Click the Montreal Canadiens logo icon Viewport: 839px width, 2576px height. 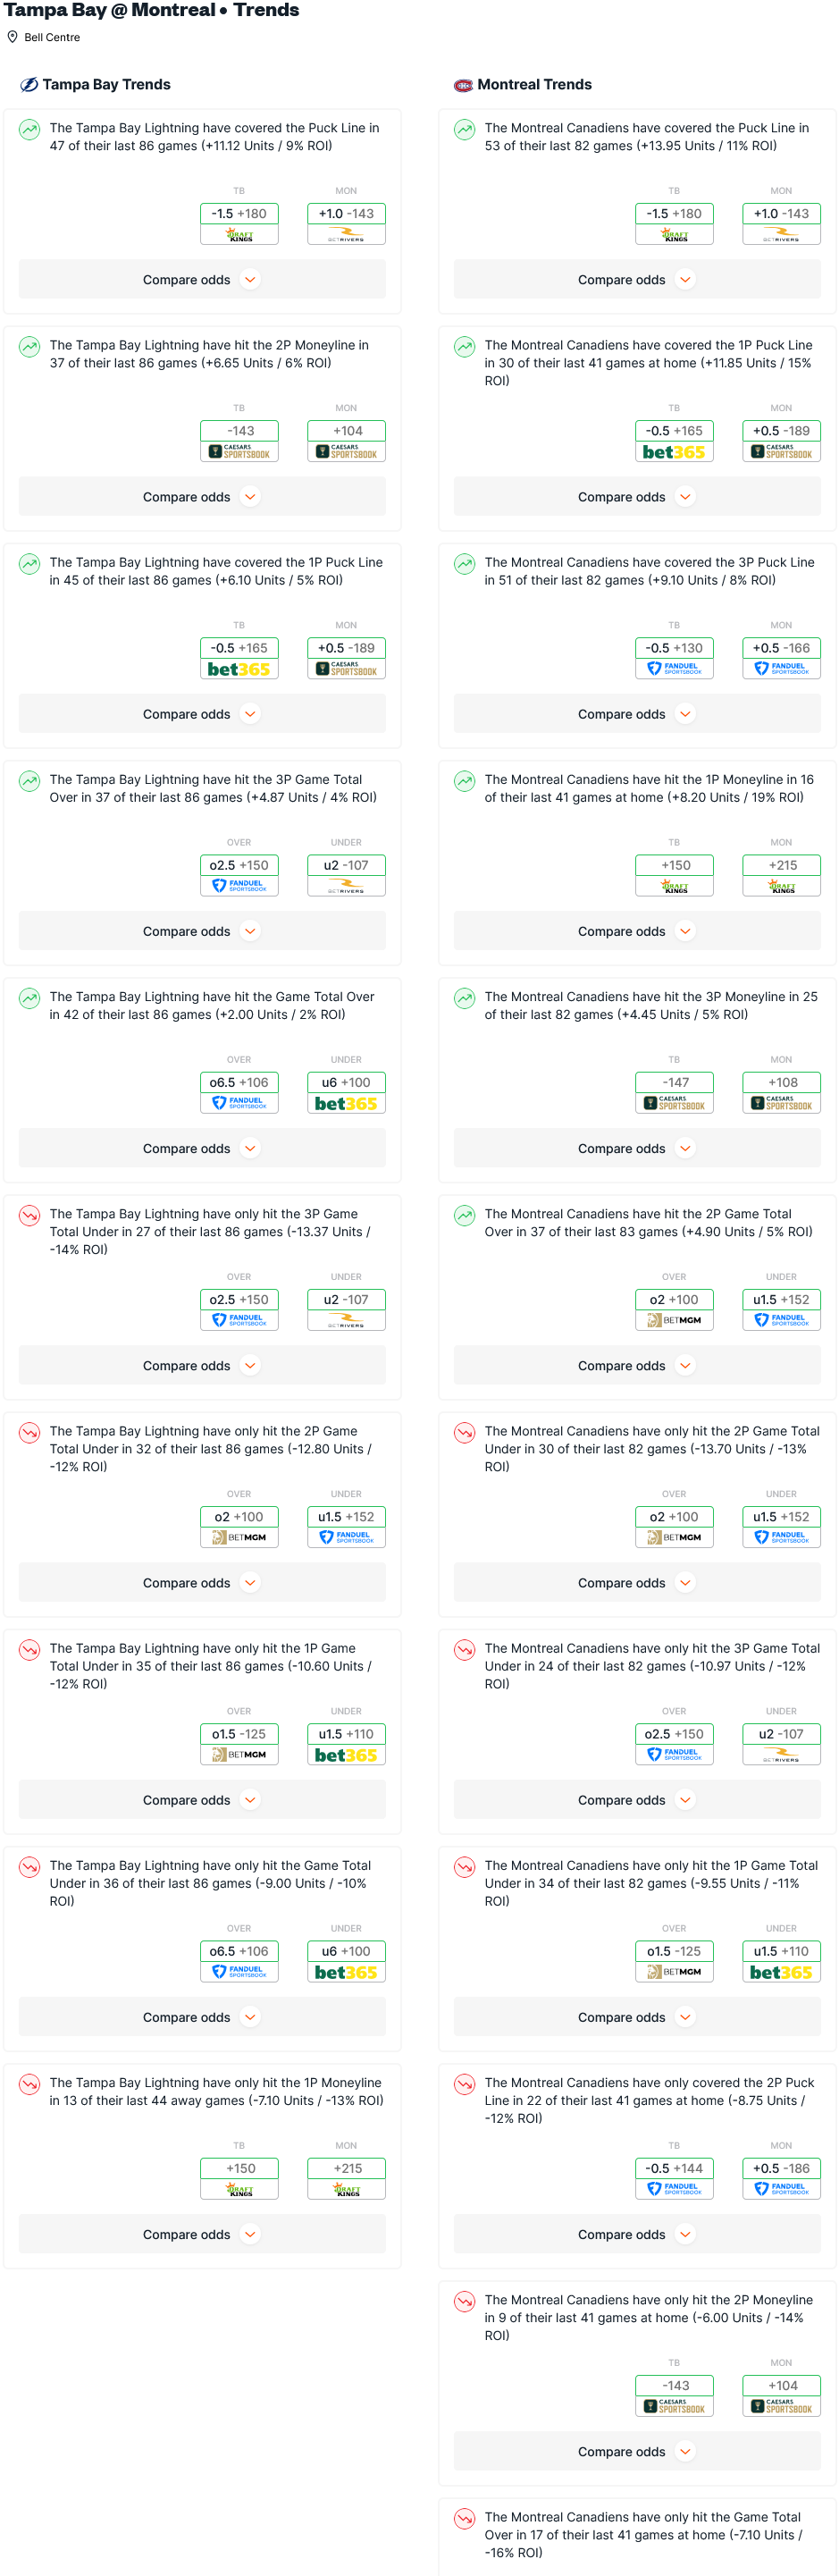463,85
